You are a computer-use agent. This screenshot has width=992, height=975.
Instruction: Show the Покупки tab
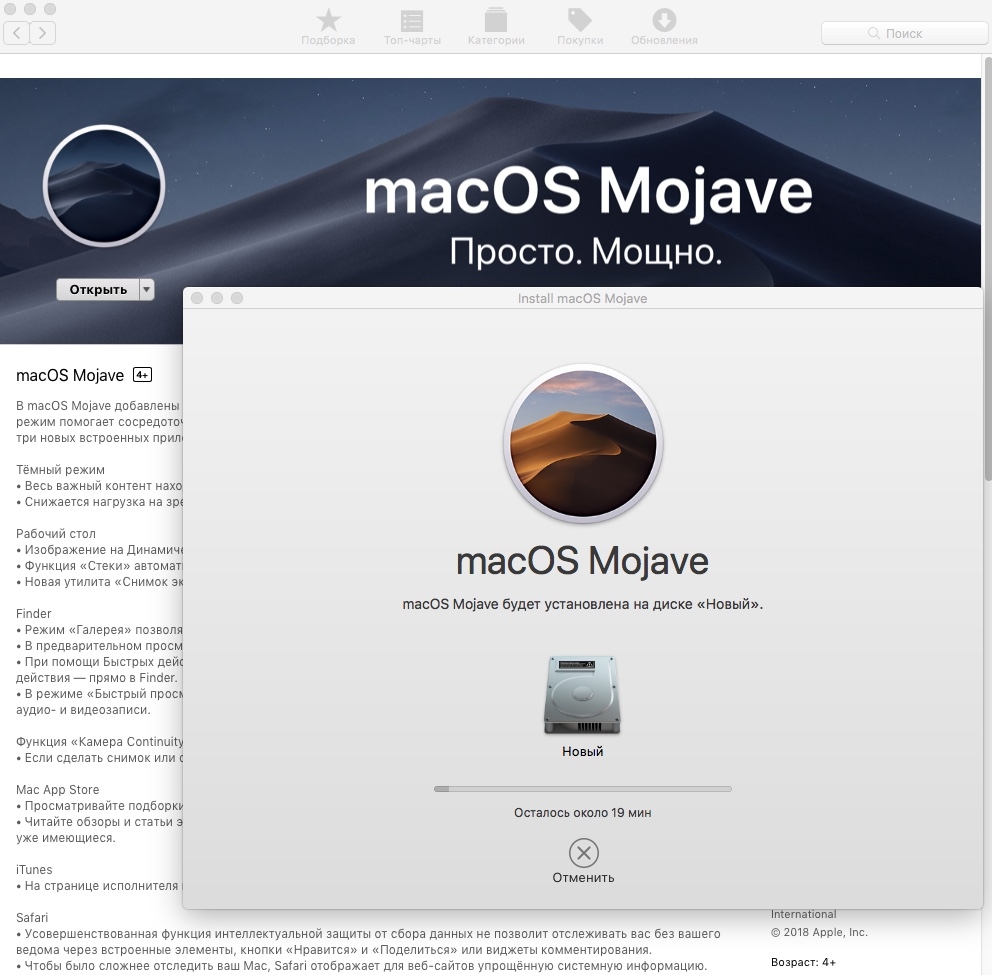coord(580,27)
